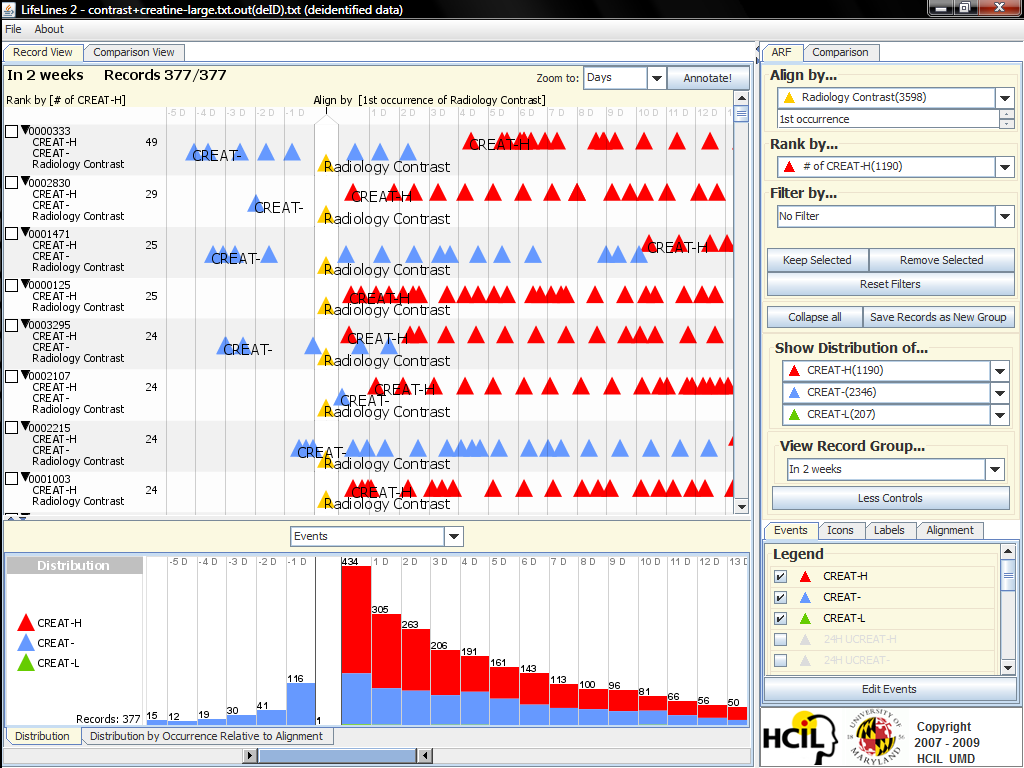Switch to the Comparison View tab
Image resolution: width=1024 pixels, height=768 pixels.
click(x=134, y=52)
